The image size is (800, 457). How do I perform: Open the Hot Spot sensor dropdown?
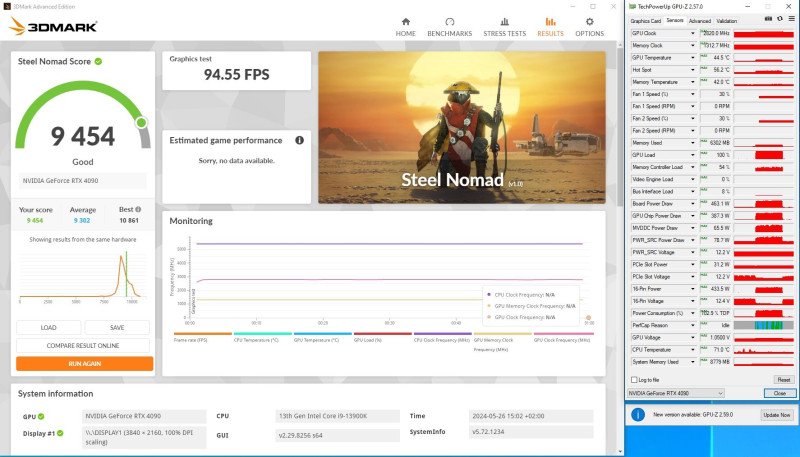coord(692,70)
